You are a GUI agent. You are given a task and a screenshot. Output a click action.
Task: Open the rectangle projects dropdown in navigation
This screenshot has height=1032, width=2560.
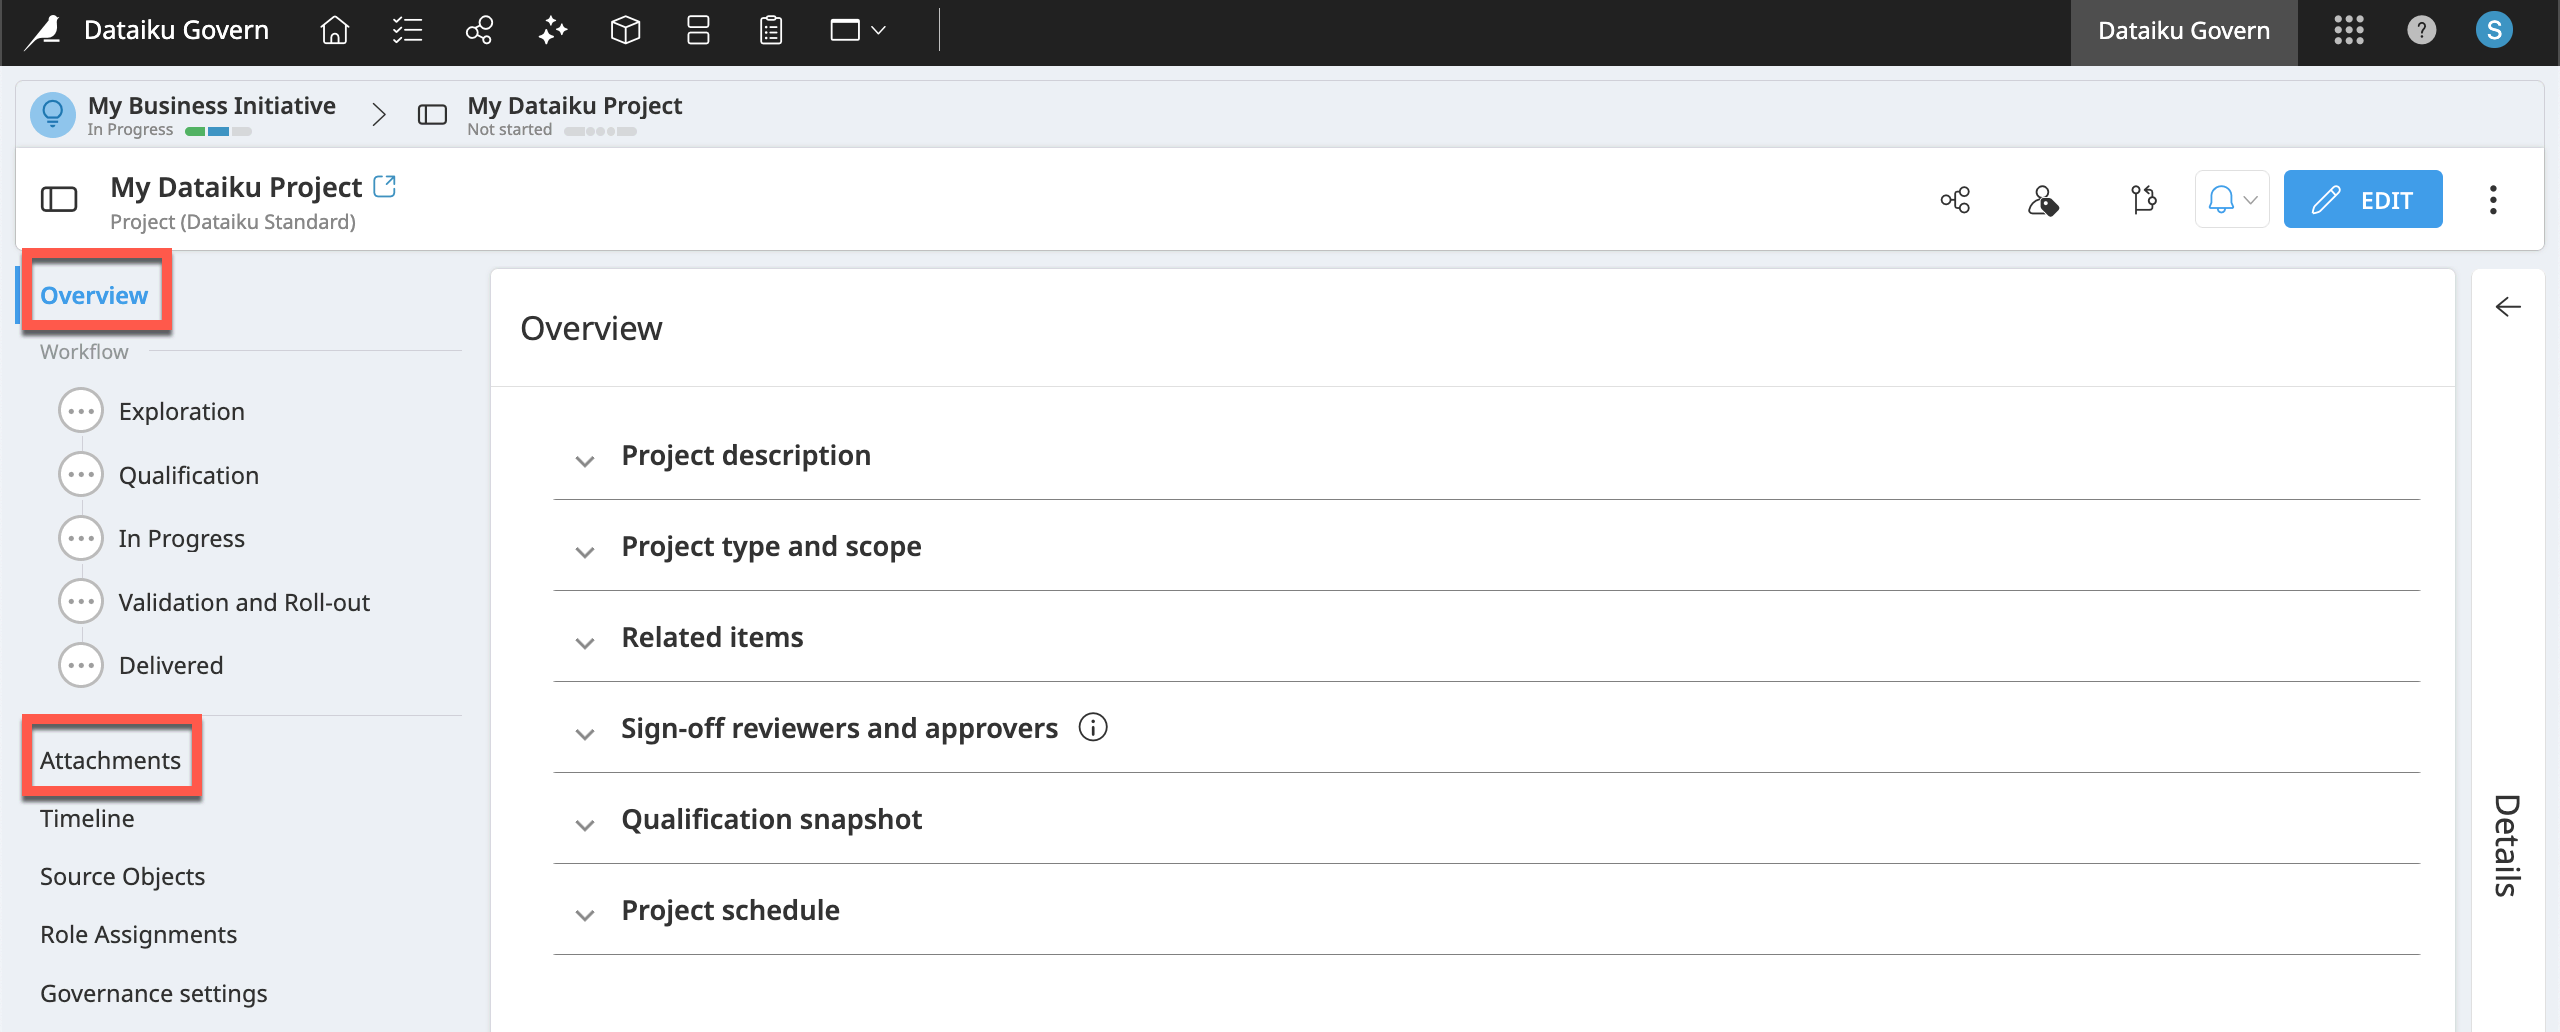[x=858, y=31]
